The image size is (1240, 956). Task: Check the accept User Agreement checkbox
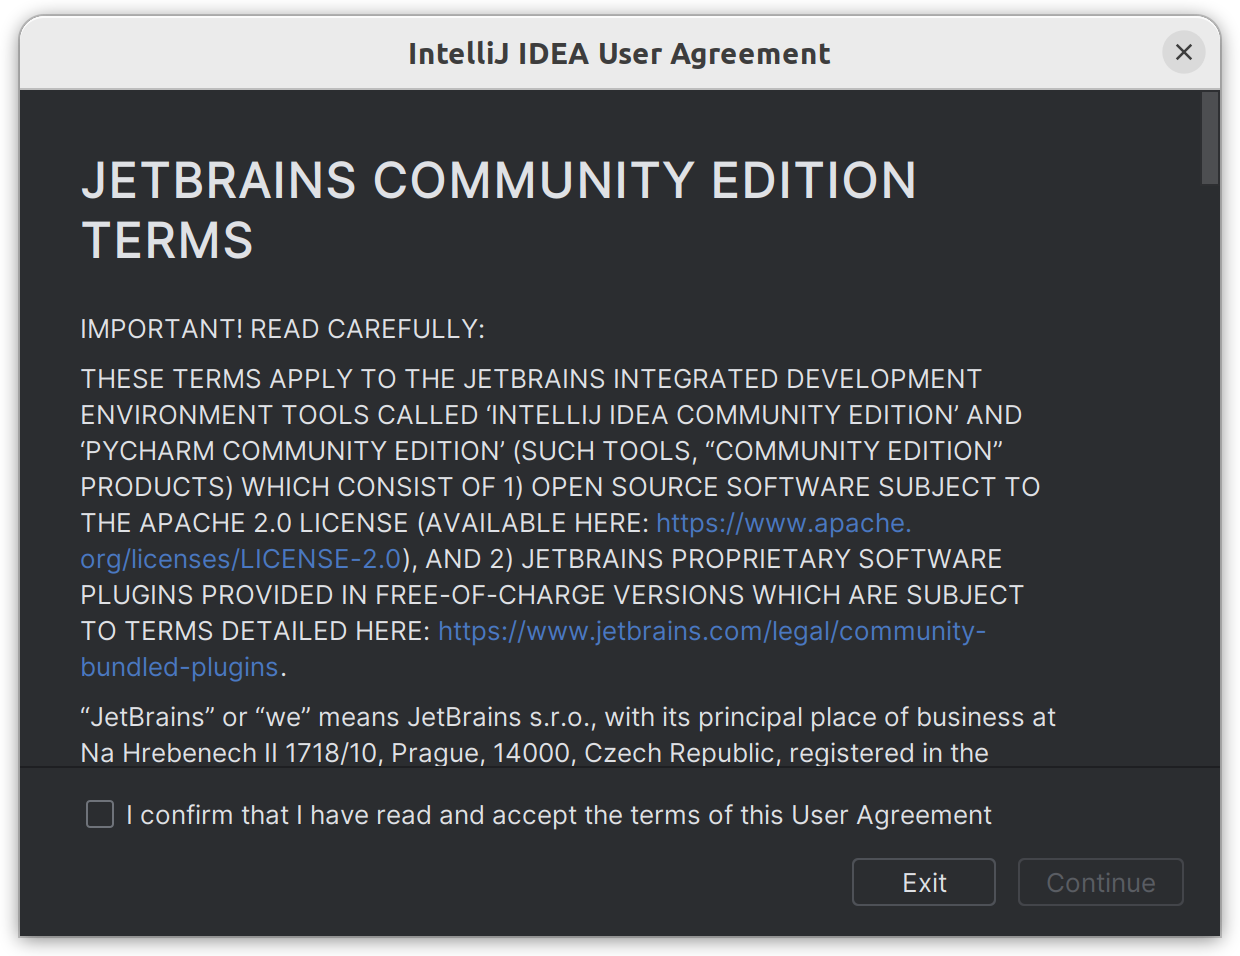[x=100, y=815]
